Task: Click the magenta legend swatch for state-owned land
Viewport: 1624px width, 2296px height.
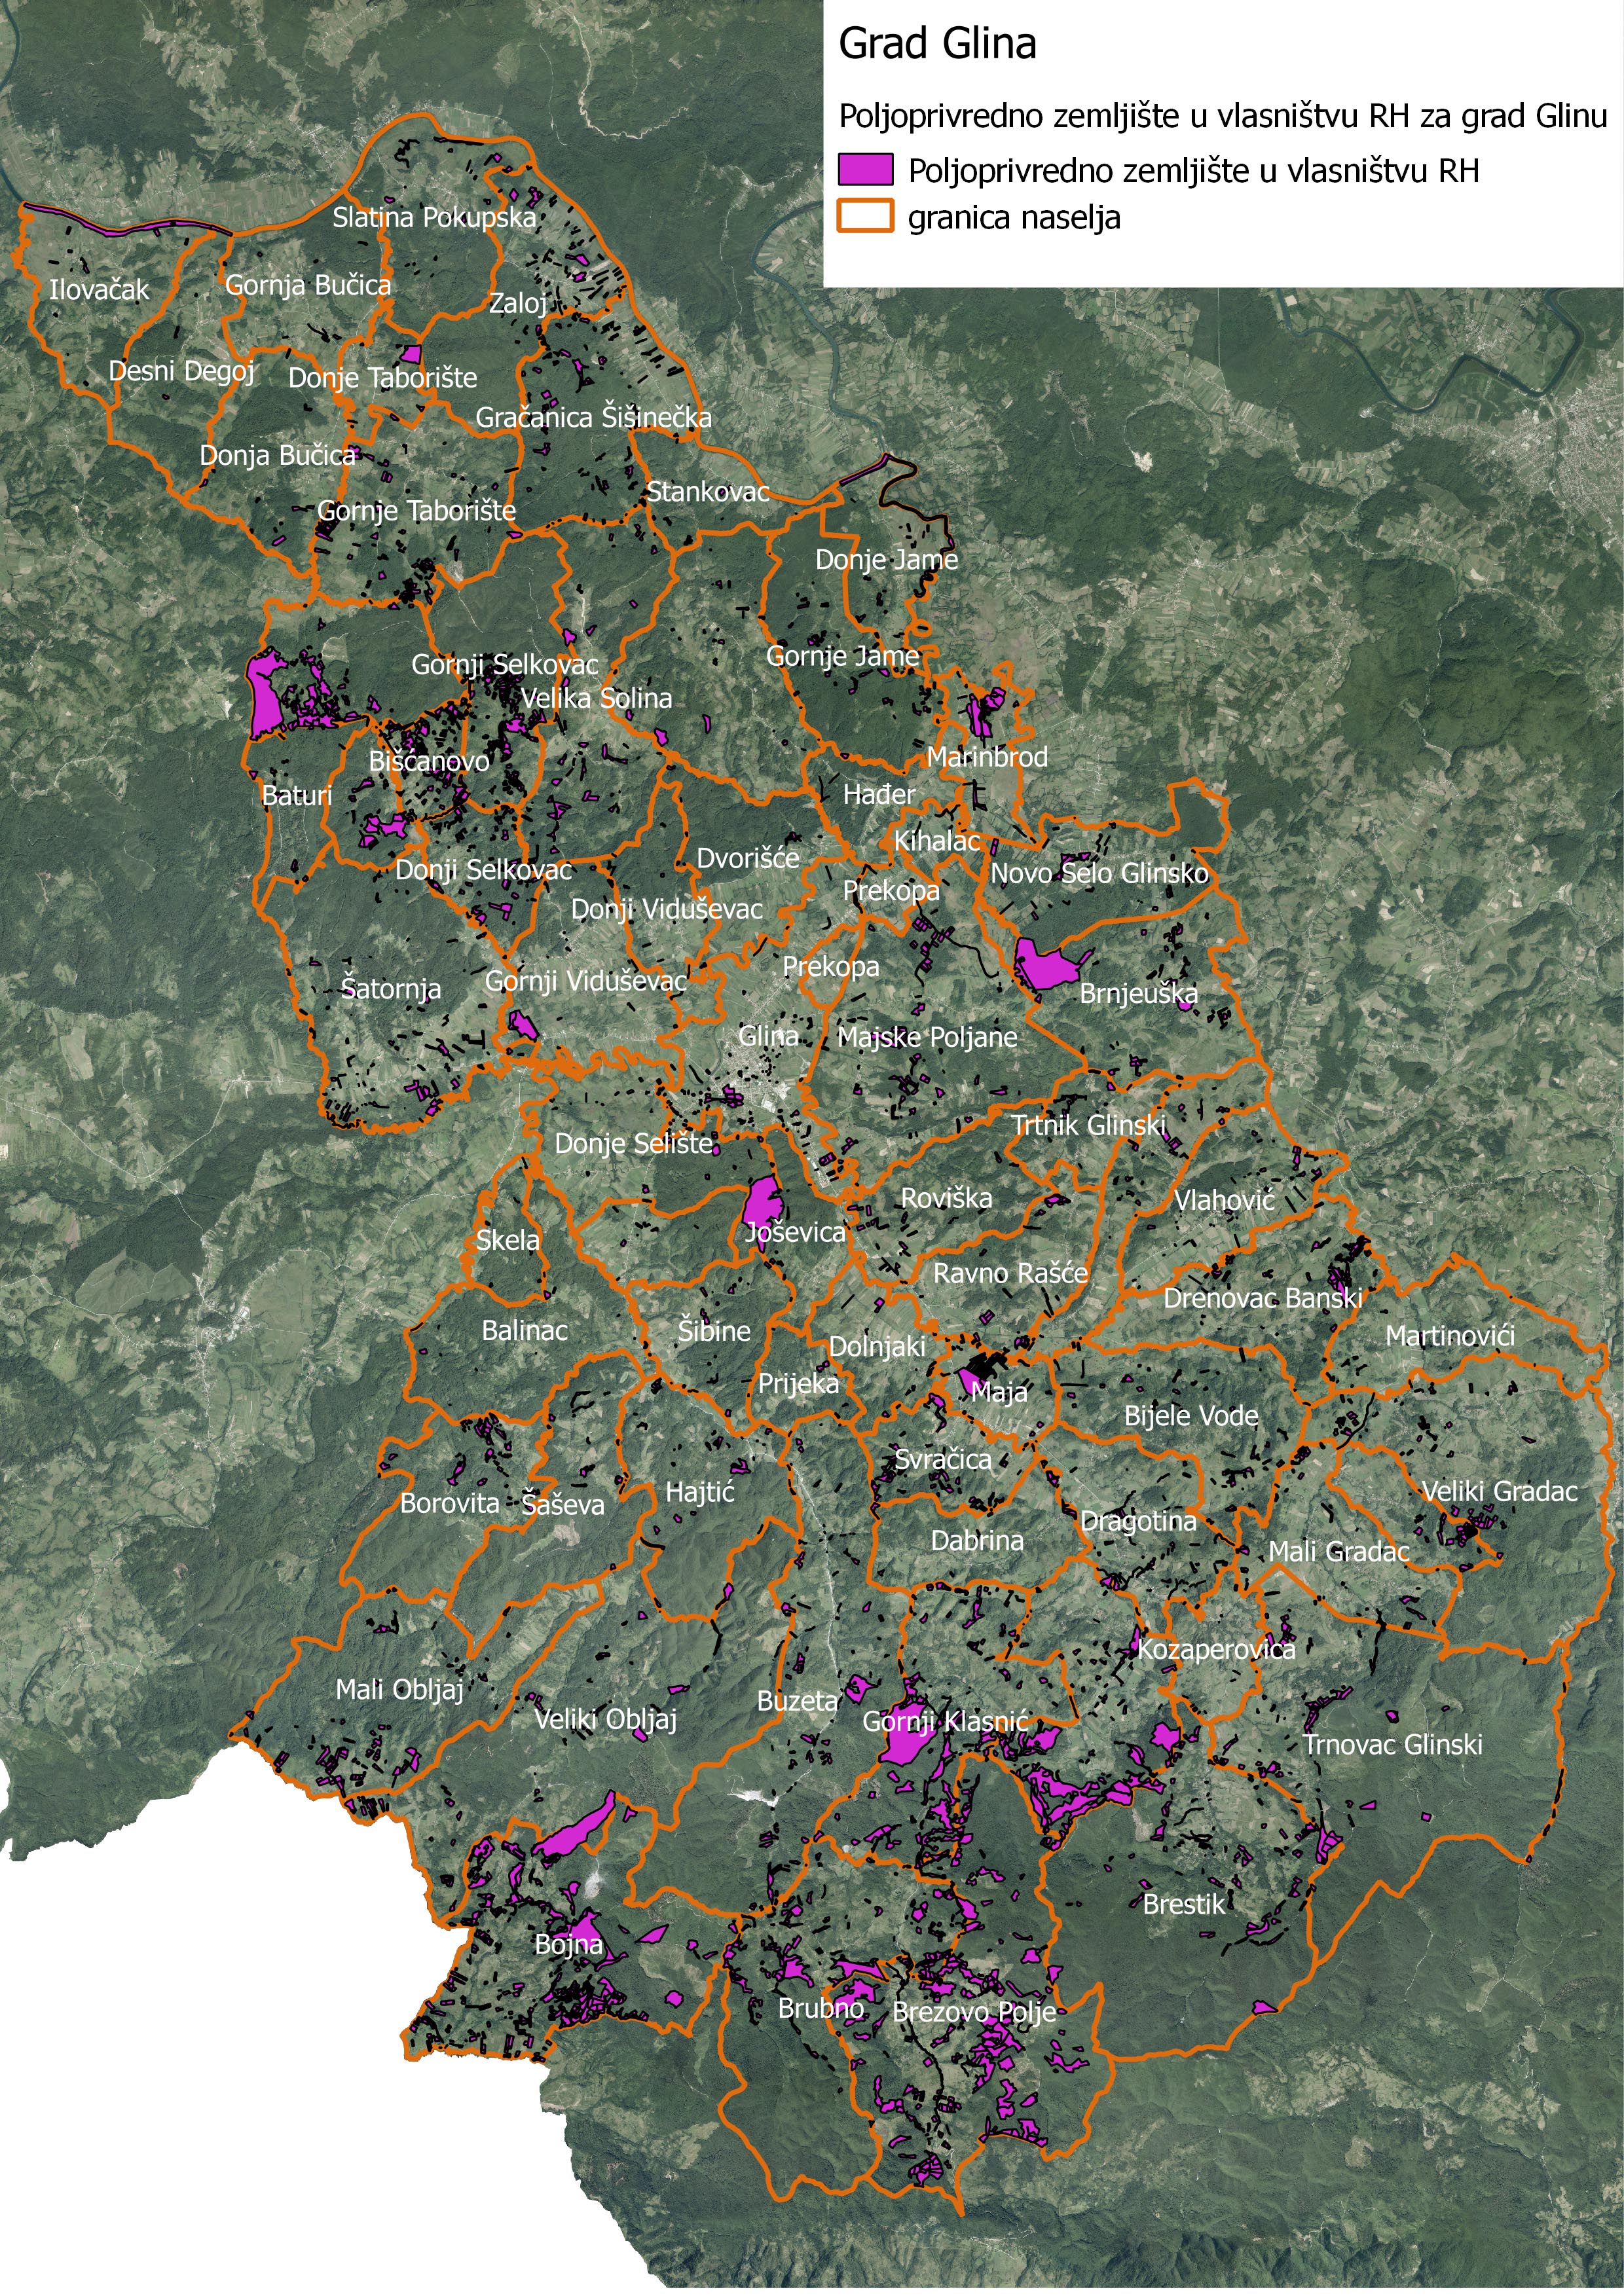Action: point(865,170)
